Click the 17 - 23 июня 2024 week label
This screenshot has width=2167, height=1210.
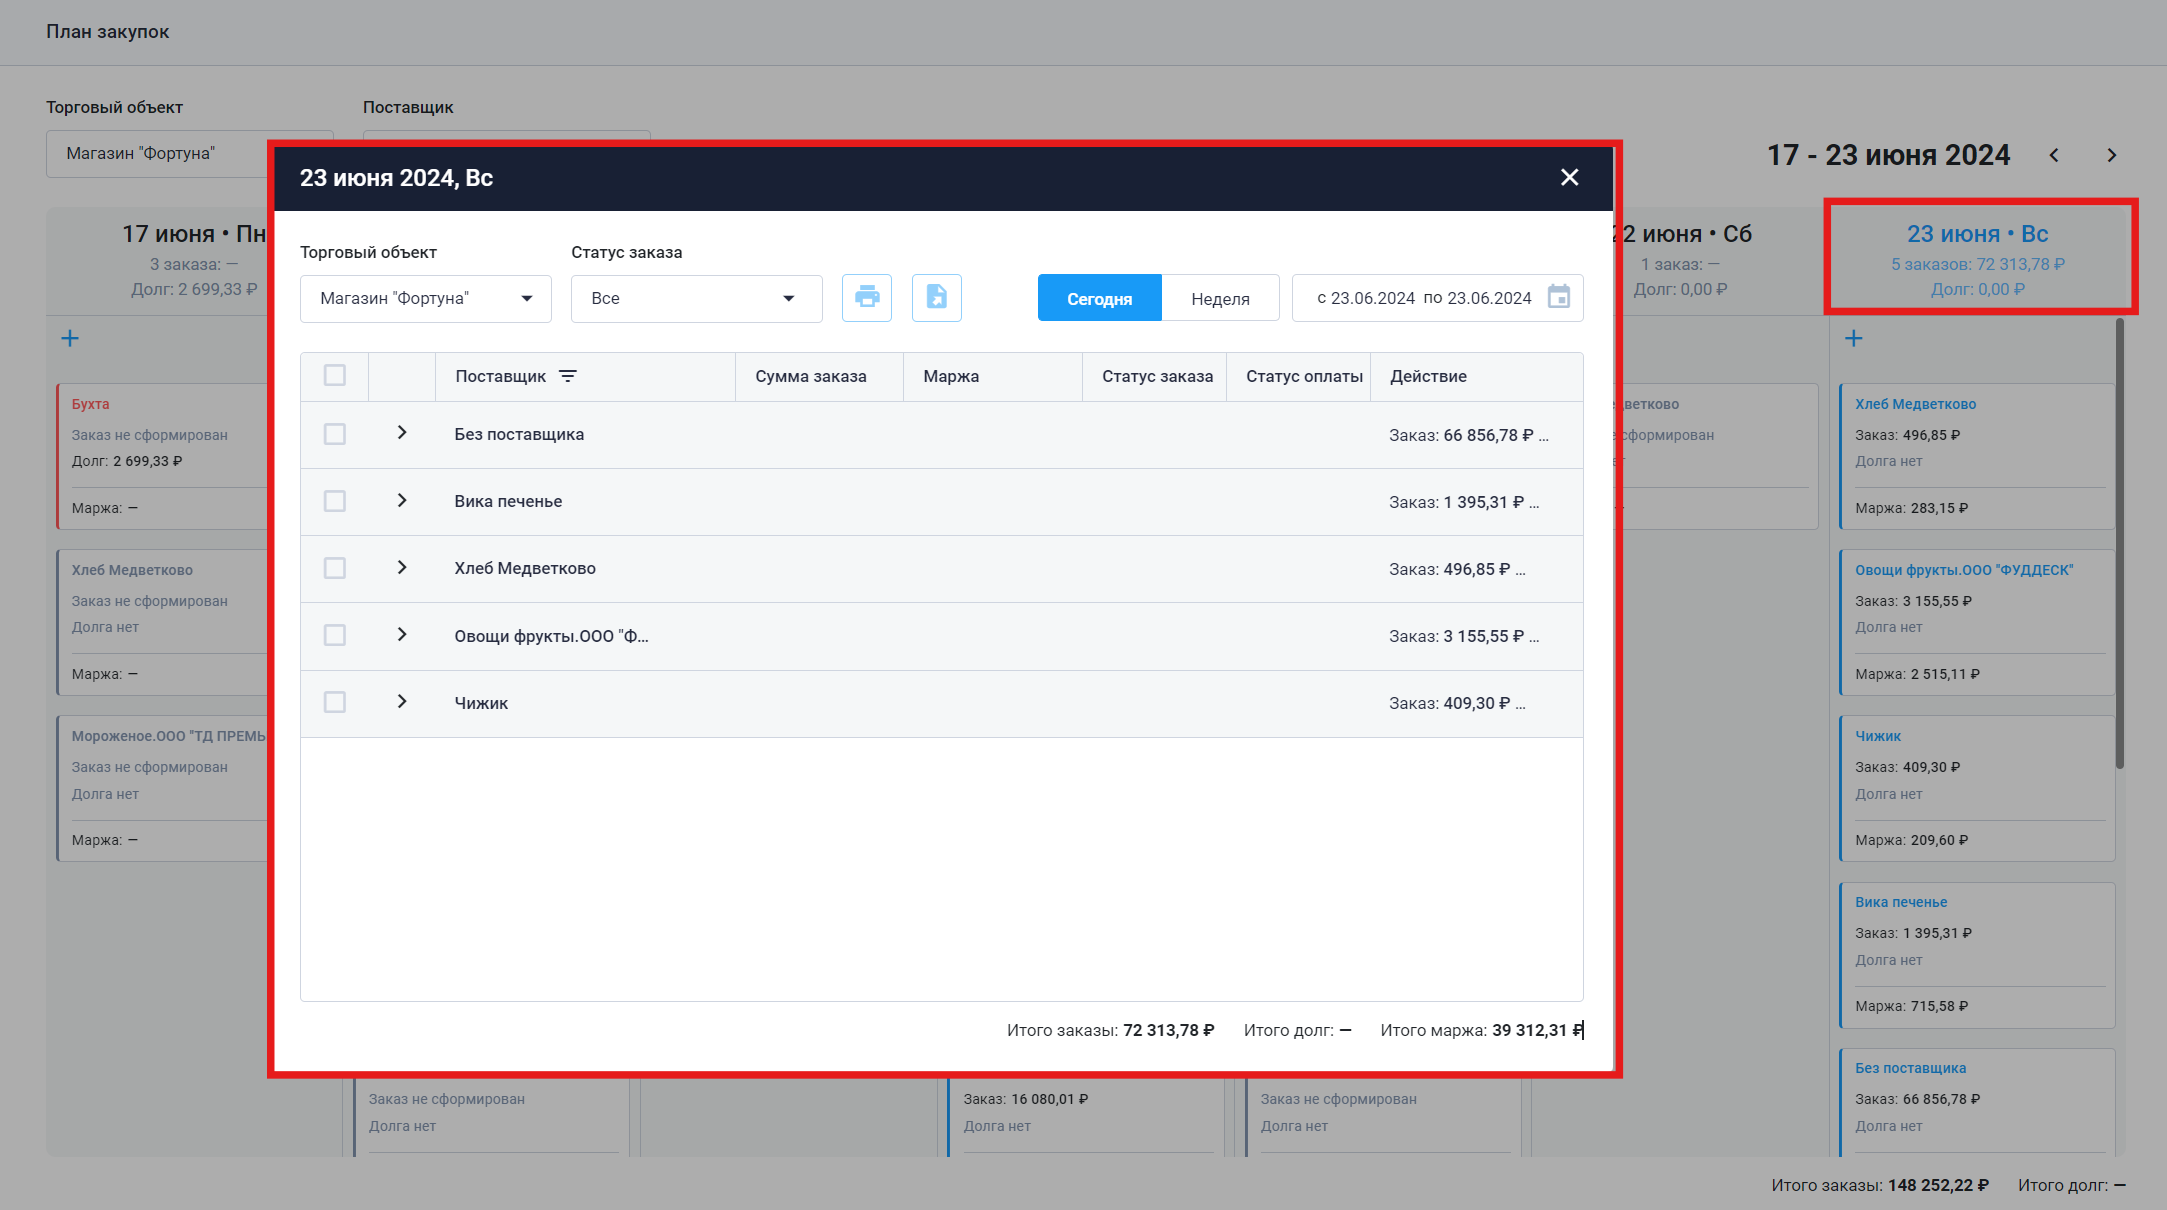tap(1888, 155)
